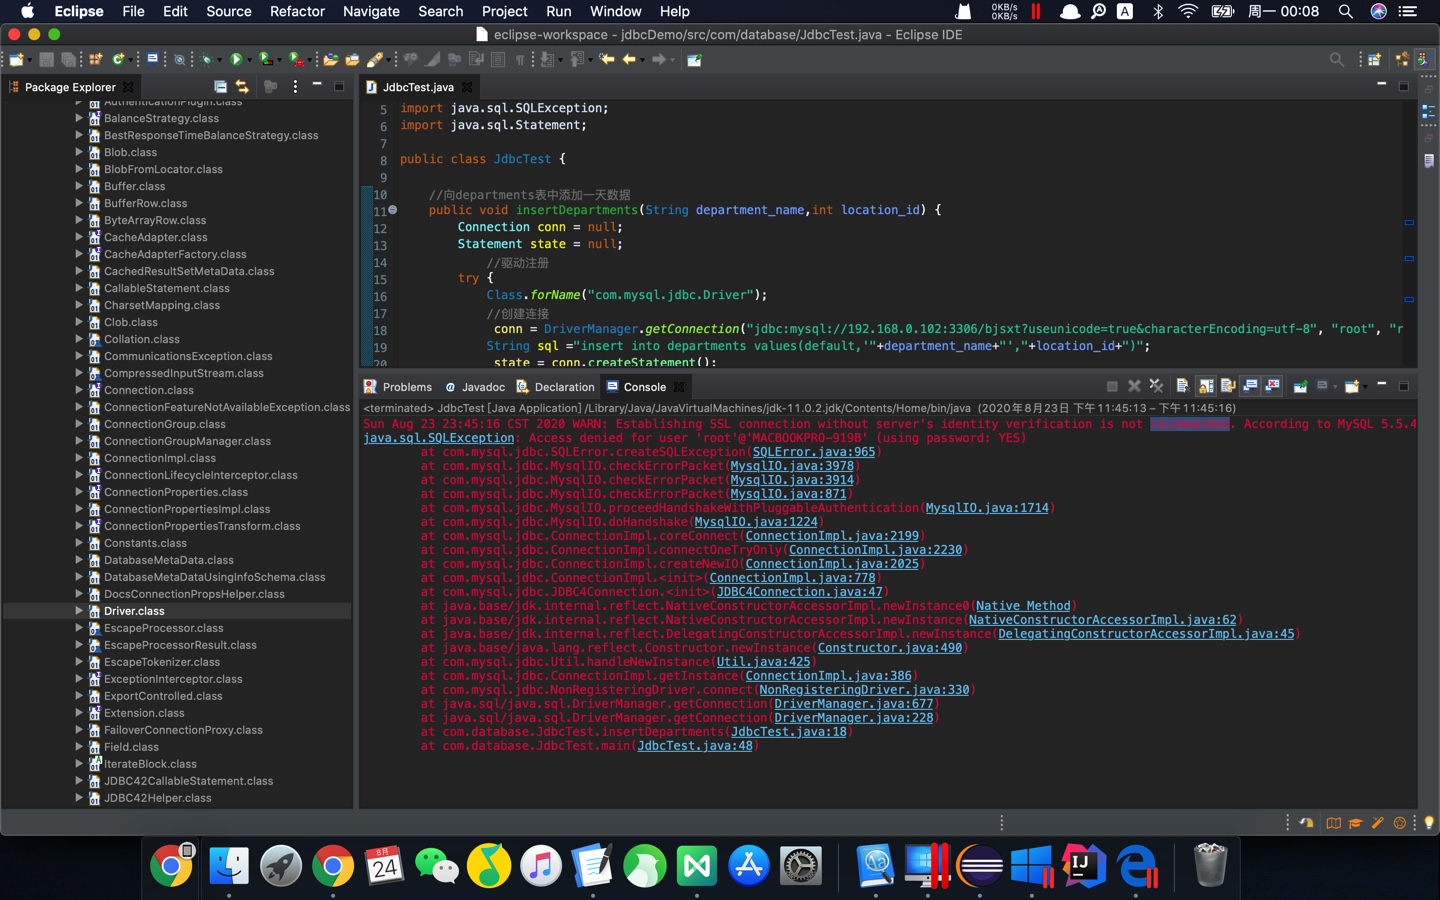The height and width of the screenshot is (900, 1440).
Task: Click Remove All Terminated Launches icon
Action: click(1156, 386)
